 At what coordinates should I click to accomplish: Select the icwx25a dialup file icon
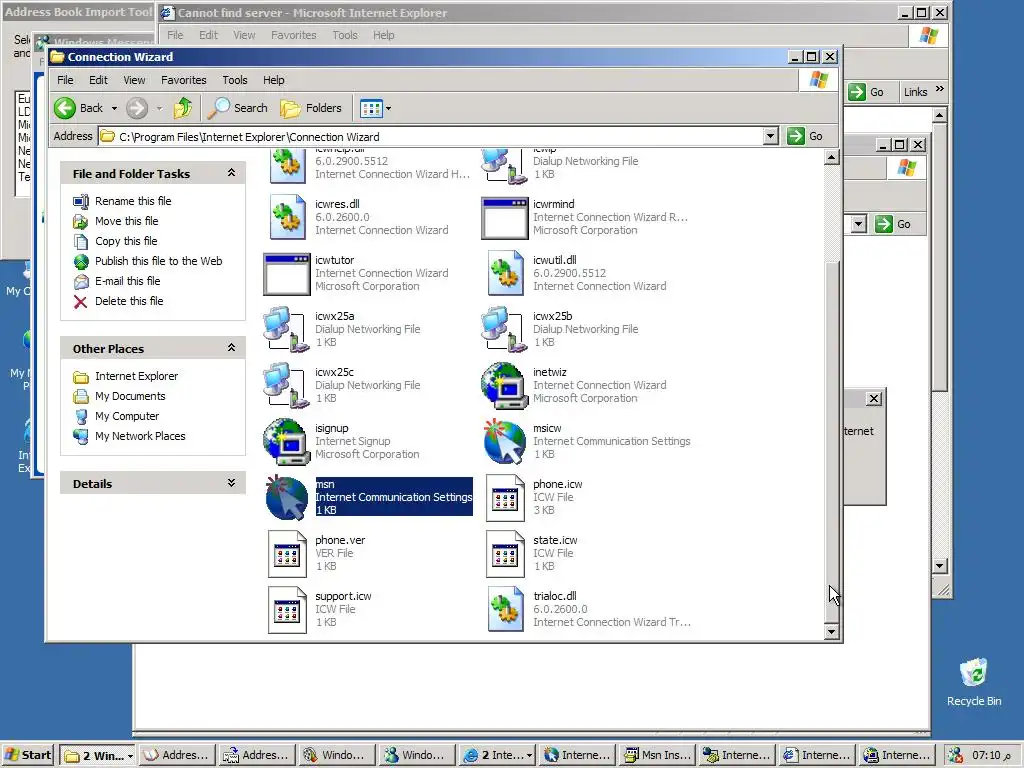click(286, 329)
